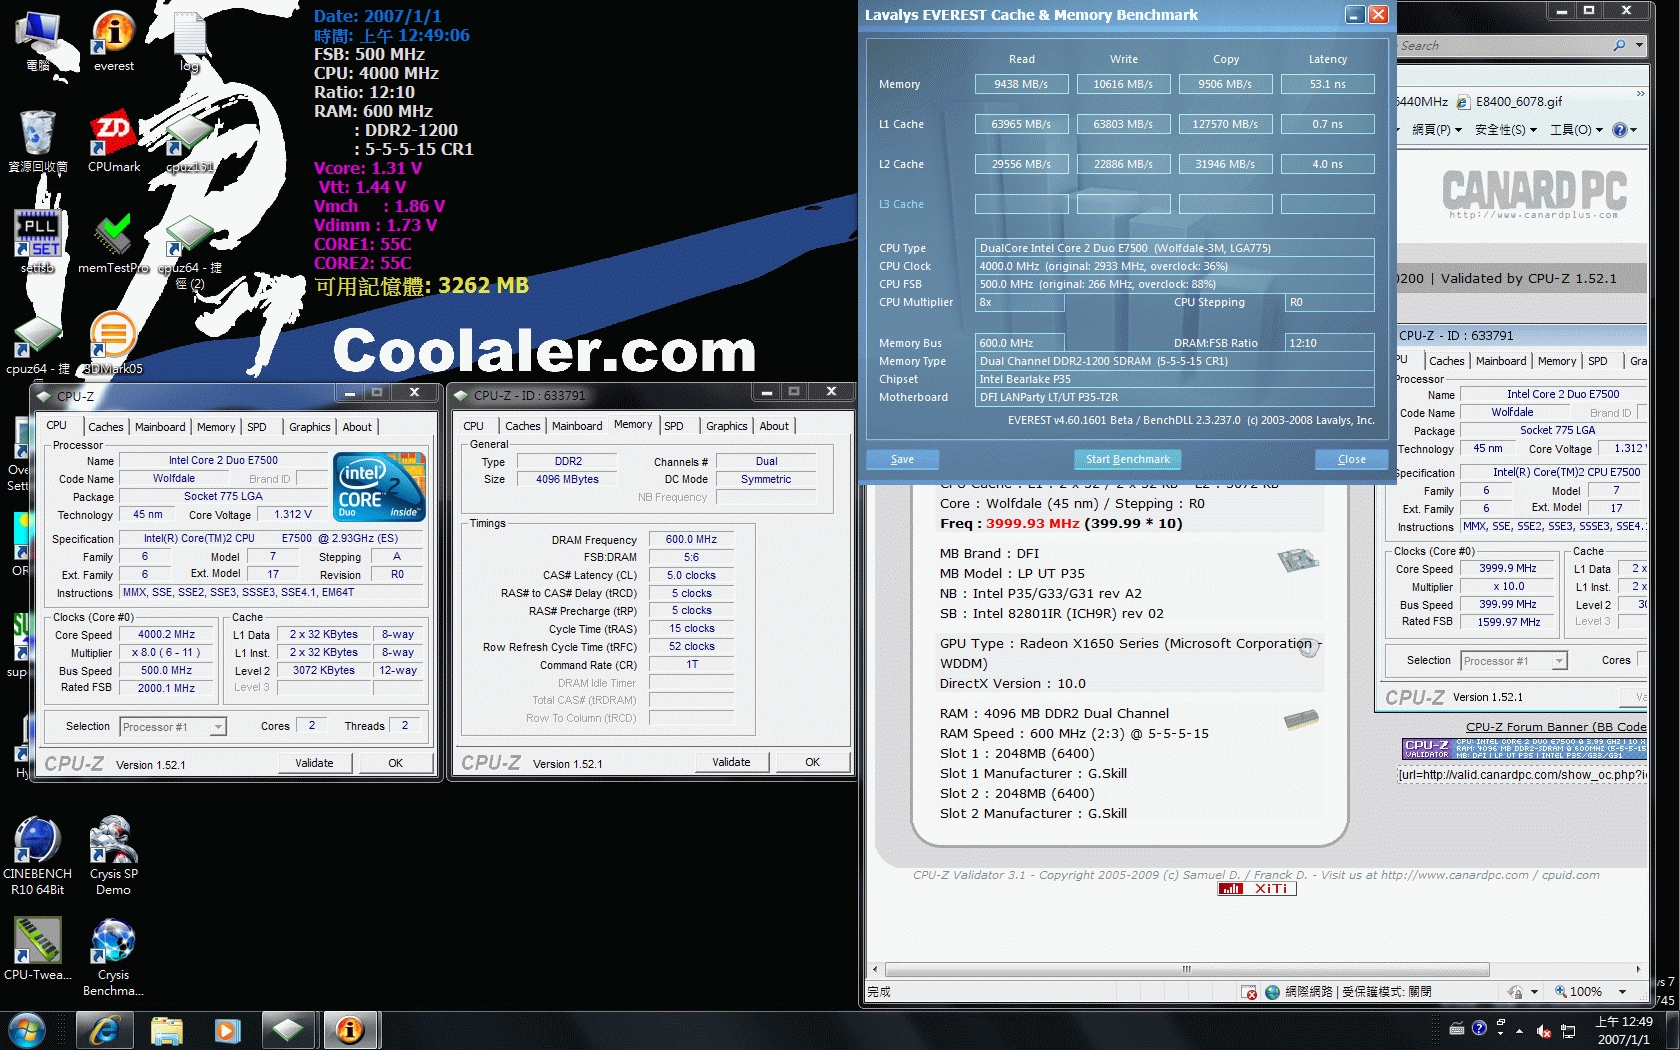Select the cpuz151 desktop shortcut

(189, 141)
